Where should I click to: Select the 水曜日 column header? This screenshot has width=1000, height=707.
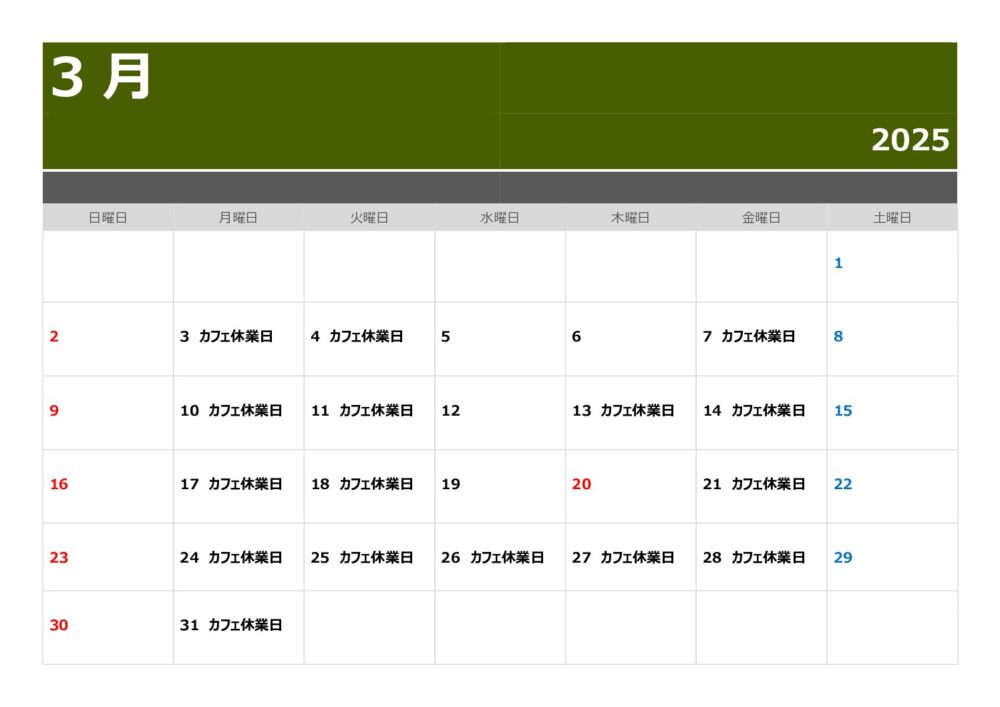pos(500,218)
